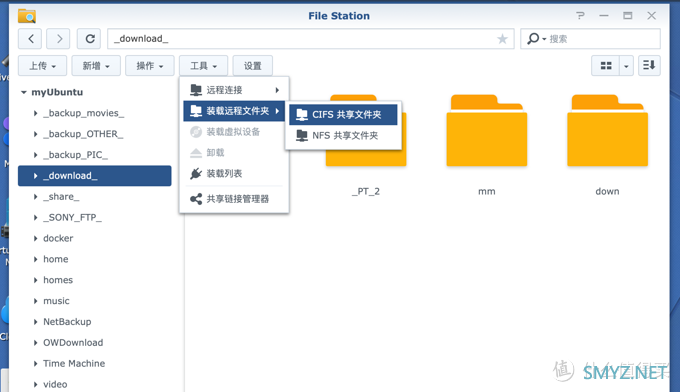Image resolution: width=680 pixels, height=392 pixels.
Task: Open the sort order icon button
Action: [x=649, y=65]
